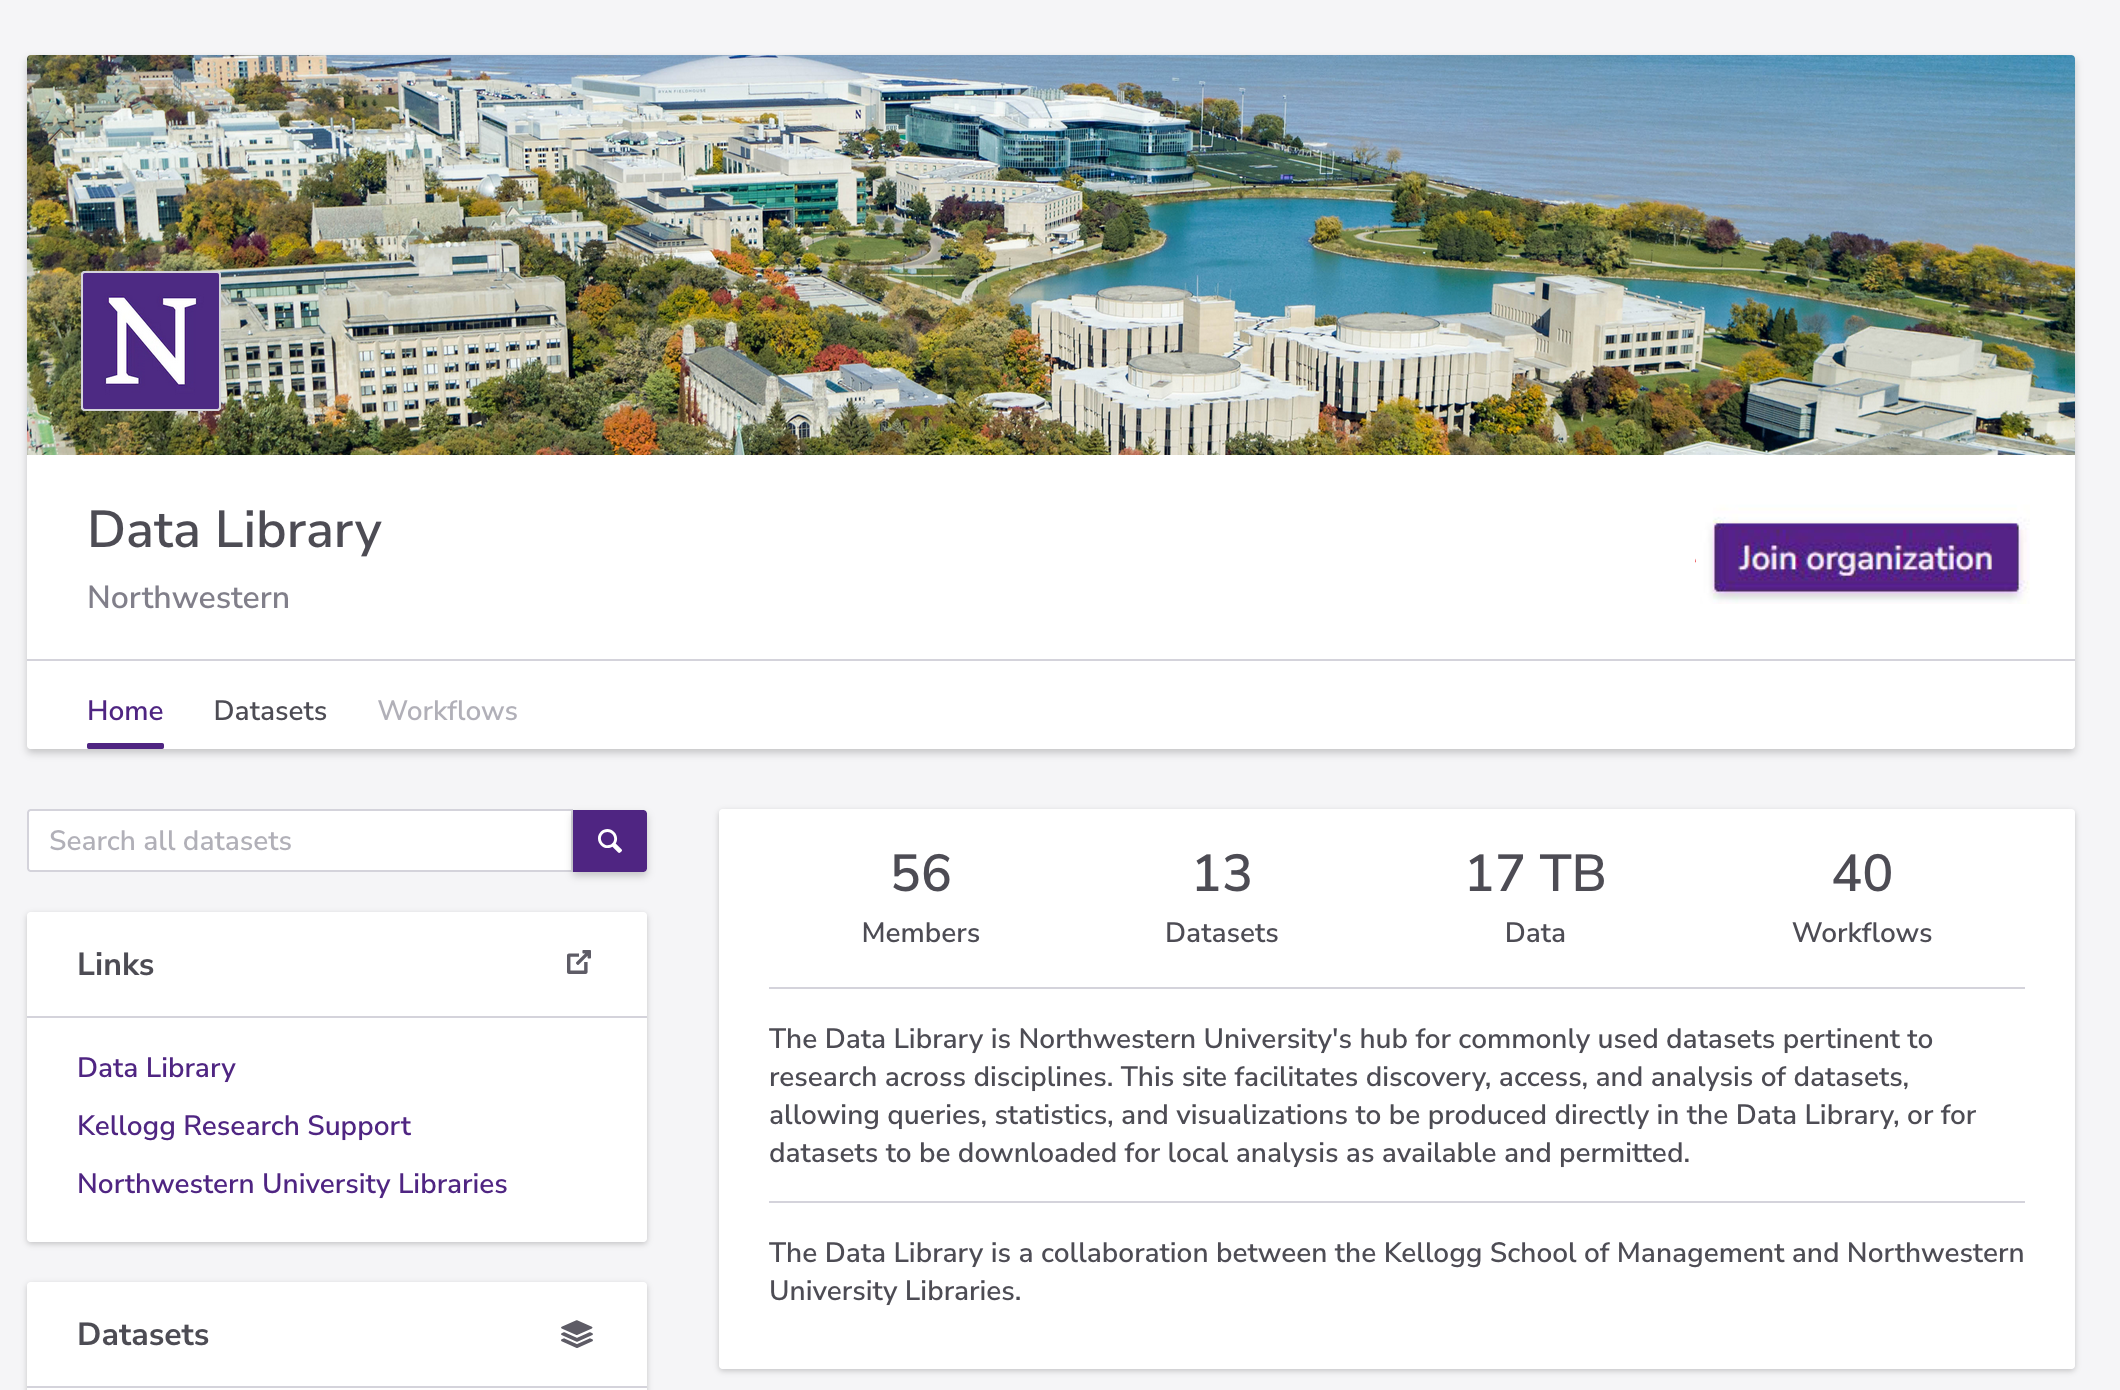Click the paragraph about Kellogg collaboration
Screen dimensions: 2120x1390
click(1396, 1271)
